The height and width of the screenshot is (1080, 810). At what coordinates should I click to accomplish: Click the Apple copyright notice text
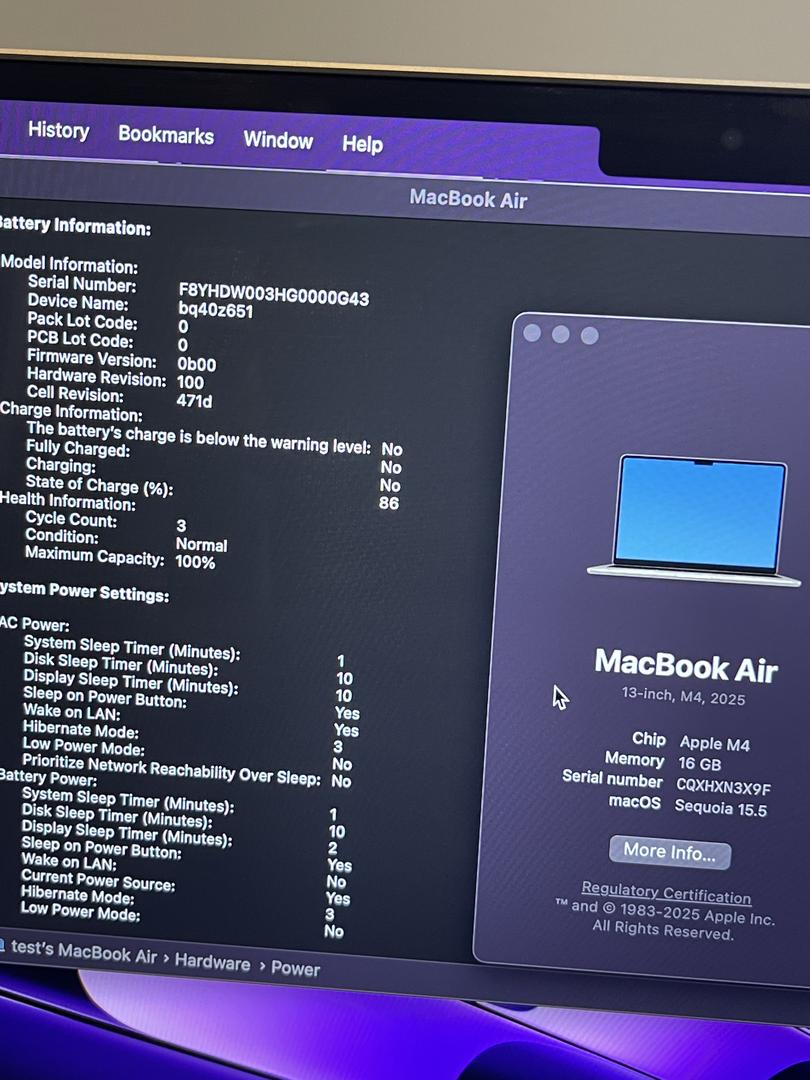pyautogui.click(x=665, y=920)
